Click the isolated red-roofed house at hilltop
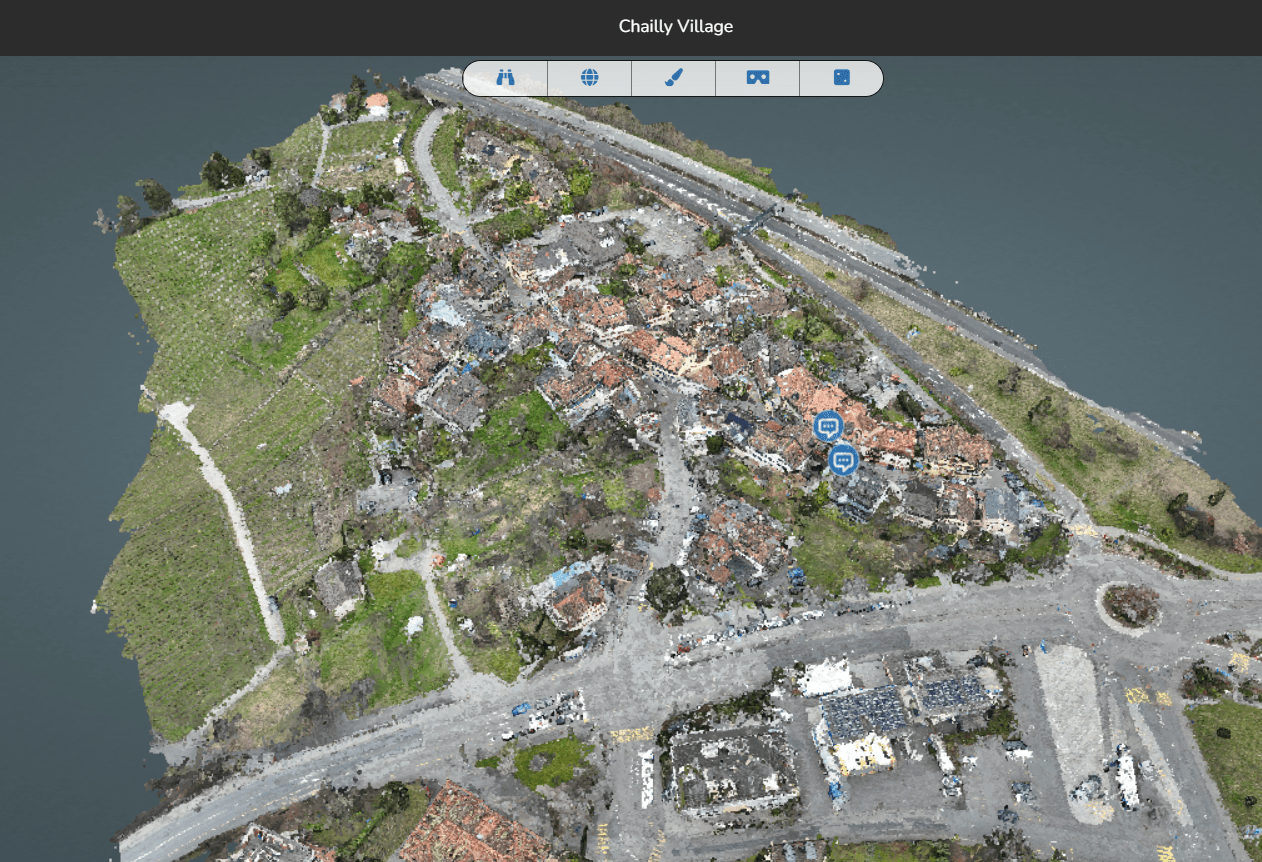The height and width of the screenshot is (862, 1262). tap(377, 102)
